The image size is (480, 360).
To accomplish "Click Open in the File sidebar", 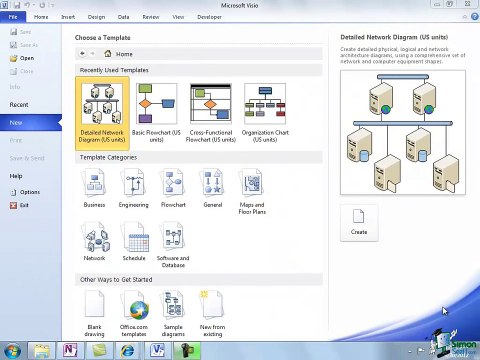I will pos(22,58).
